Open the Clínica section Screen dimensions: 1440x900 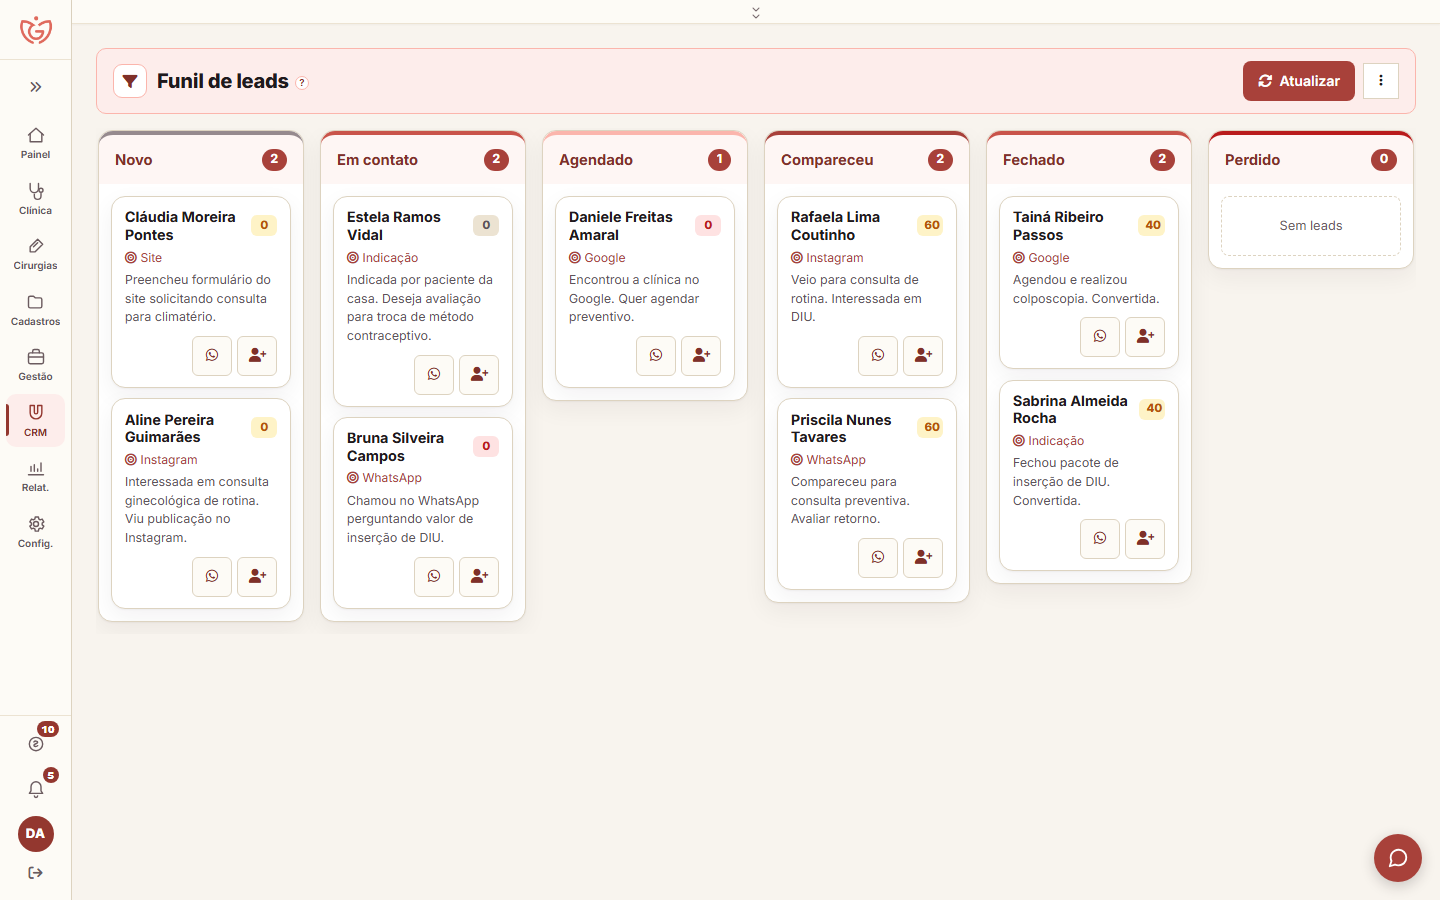[x=36, y=198]
